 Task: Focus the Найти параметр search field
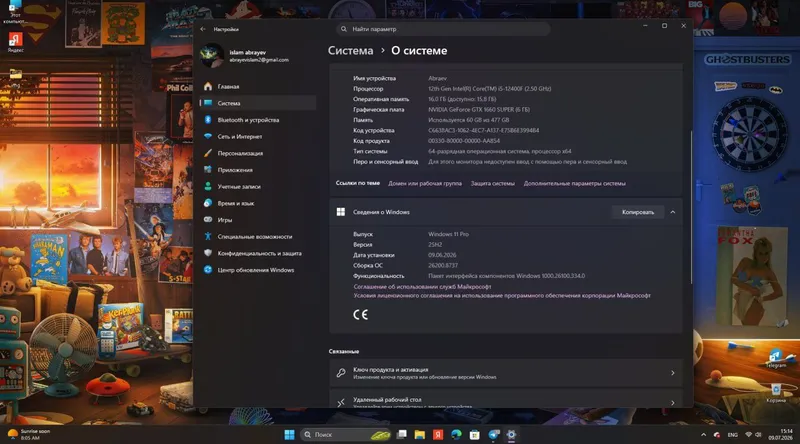(x=443, y=29)
